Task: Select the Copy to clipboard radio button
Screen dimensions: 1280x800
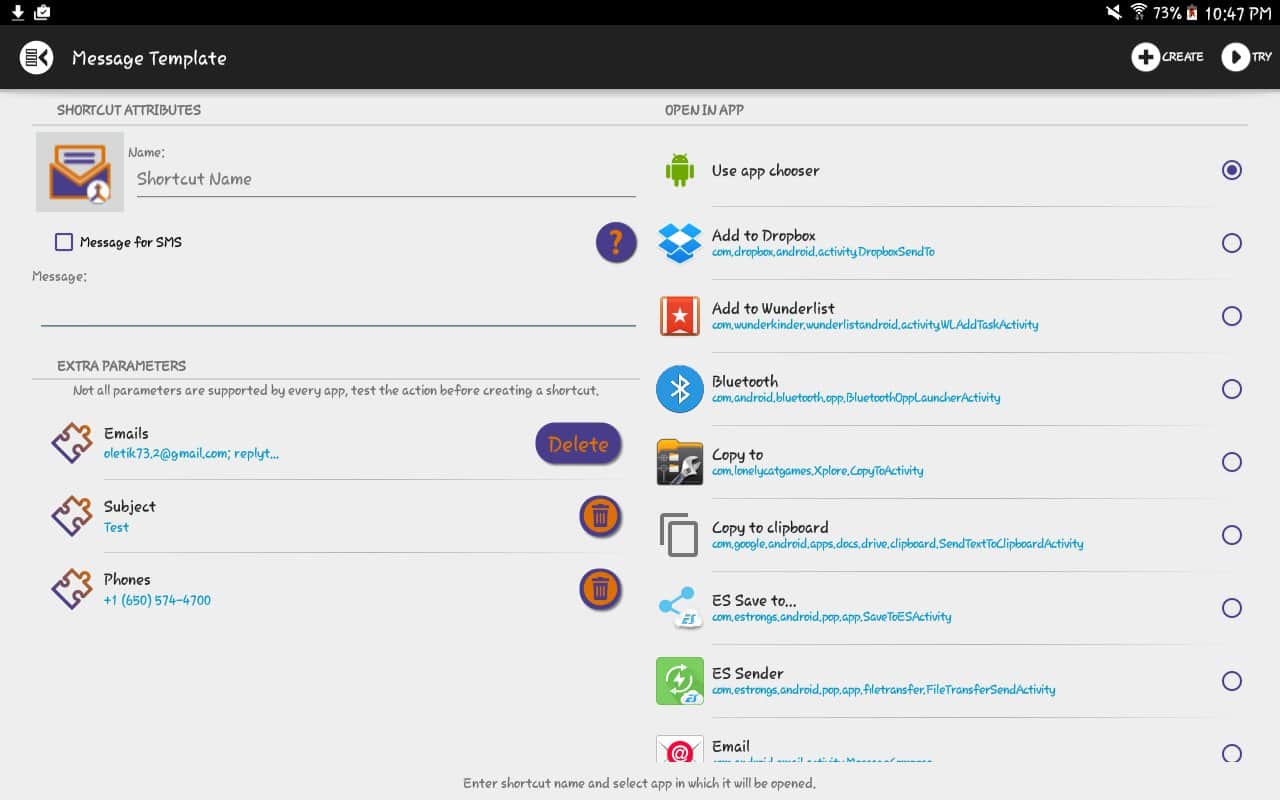Action: click(x=1232, y=535)
